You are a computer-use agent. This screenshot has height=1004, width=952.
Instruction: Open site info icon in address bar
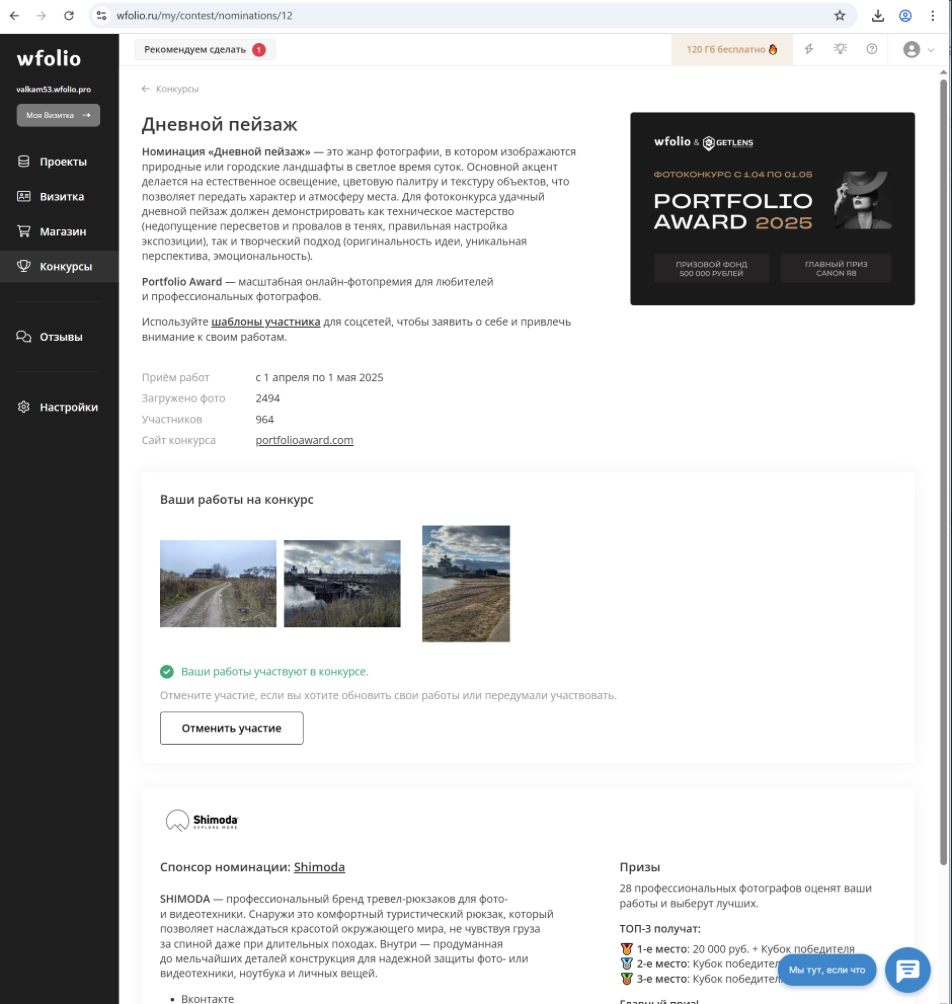click(101, 15)
